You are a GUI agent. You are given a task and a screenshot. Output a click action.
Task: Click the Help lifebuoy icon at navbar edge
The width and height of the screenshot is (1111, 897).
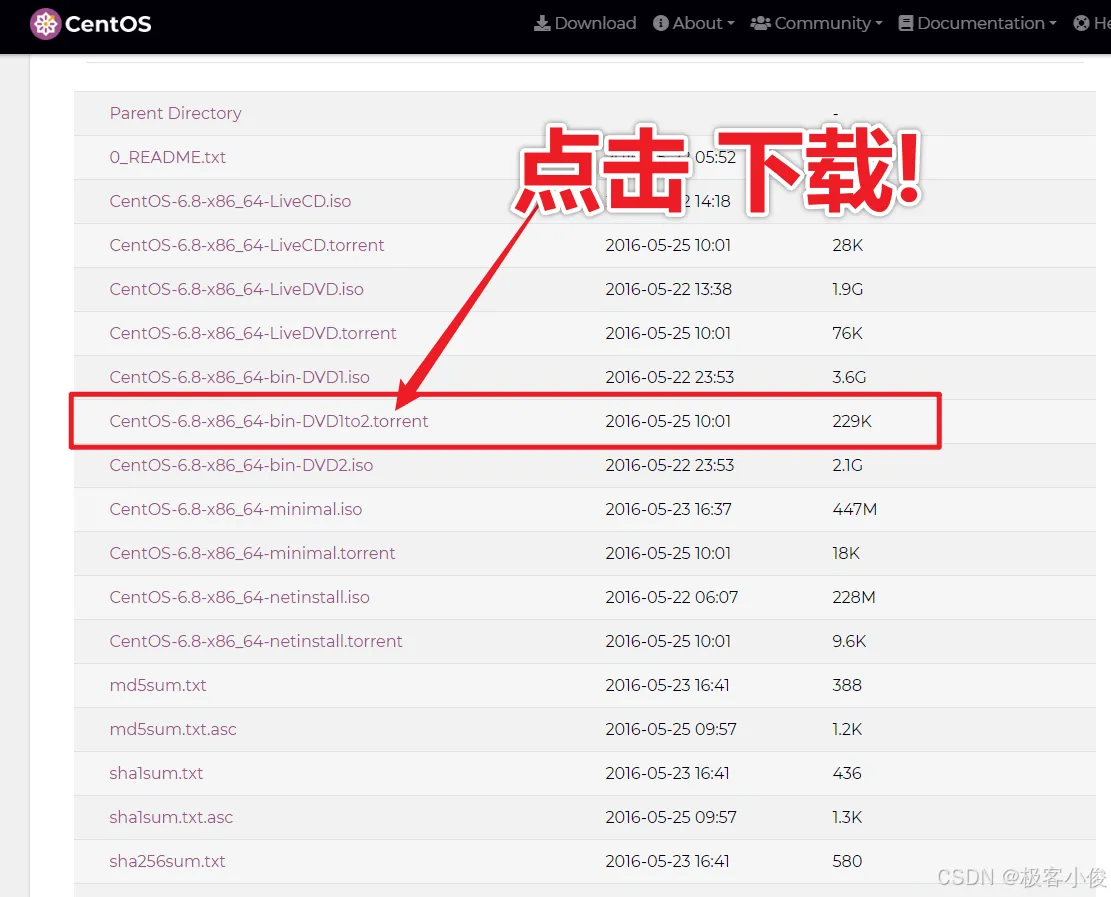coord(1081,23)
